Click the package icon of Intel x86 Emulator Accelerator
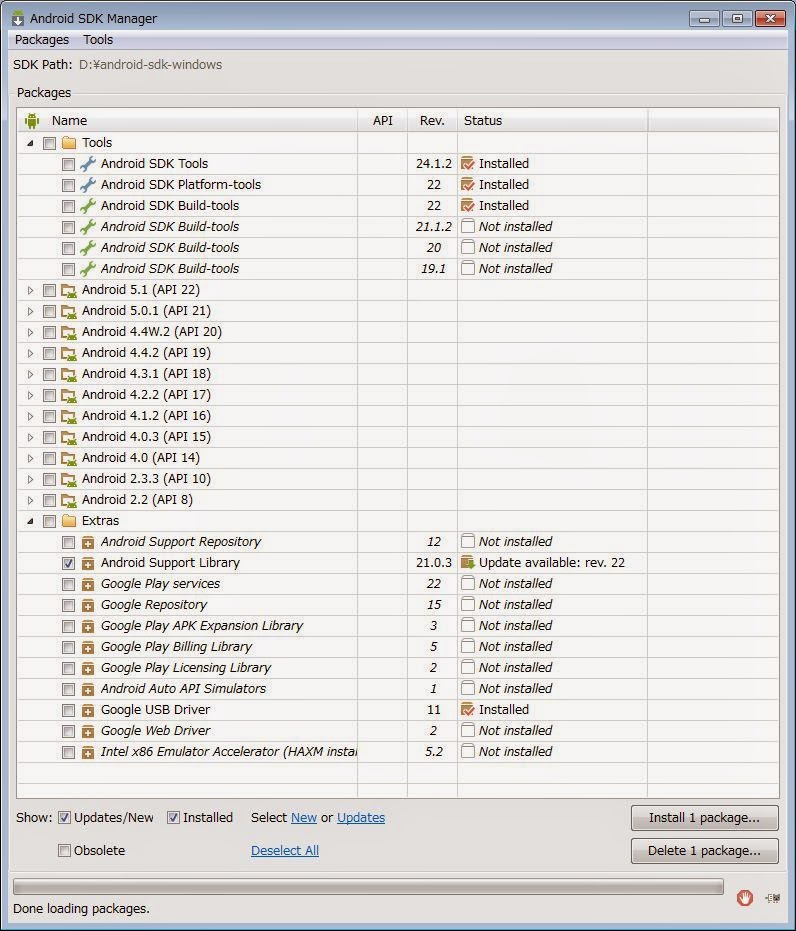This screenshot has width=796, height=931. tap(88, 752)
